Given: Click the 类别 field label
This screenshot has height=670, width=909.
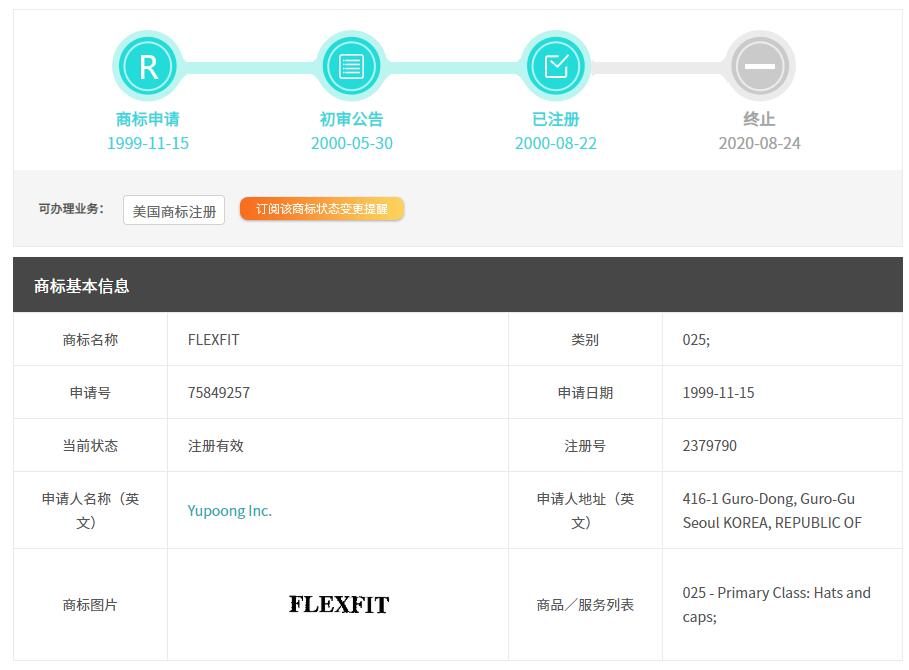Looking at the screenshot, I should [x=585, y=340].
